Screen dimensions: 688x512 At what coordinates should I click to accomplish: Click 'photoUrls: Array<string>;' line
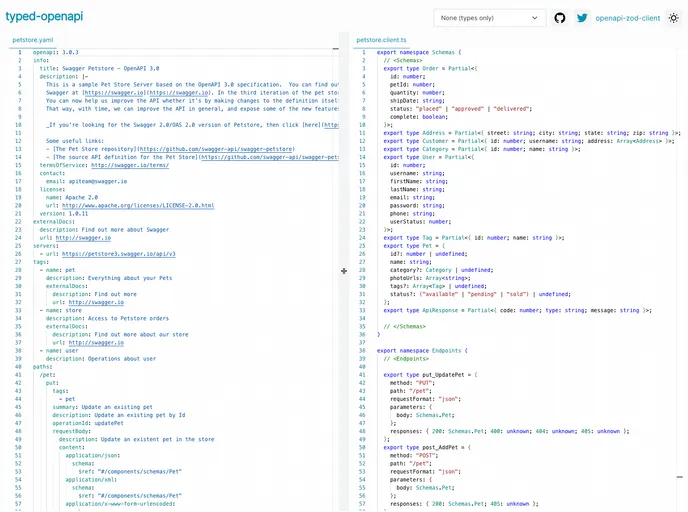click(x=430, y=278)
